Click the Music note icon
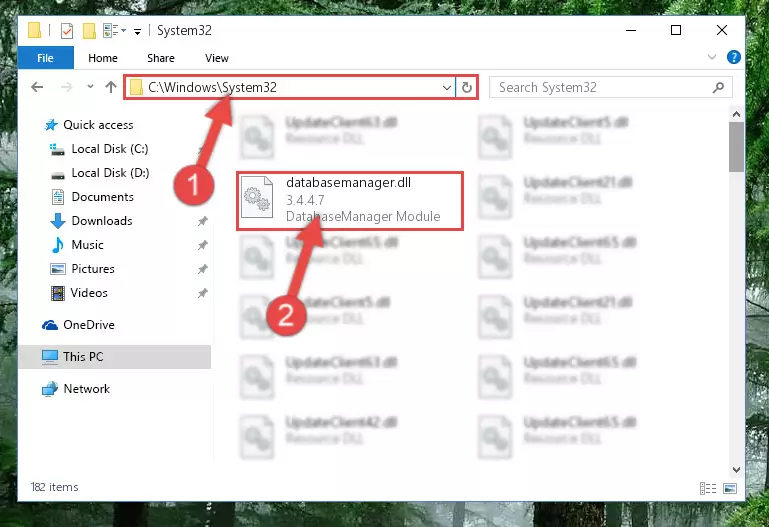This screenshot has height=527, width=769. (x=58, y=245)
